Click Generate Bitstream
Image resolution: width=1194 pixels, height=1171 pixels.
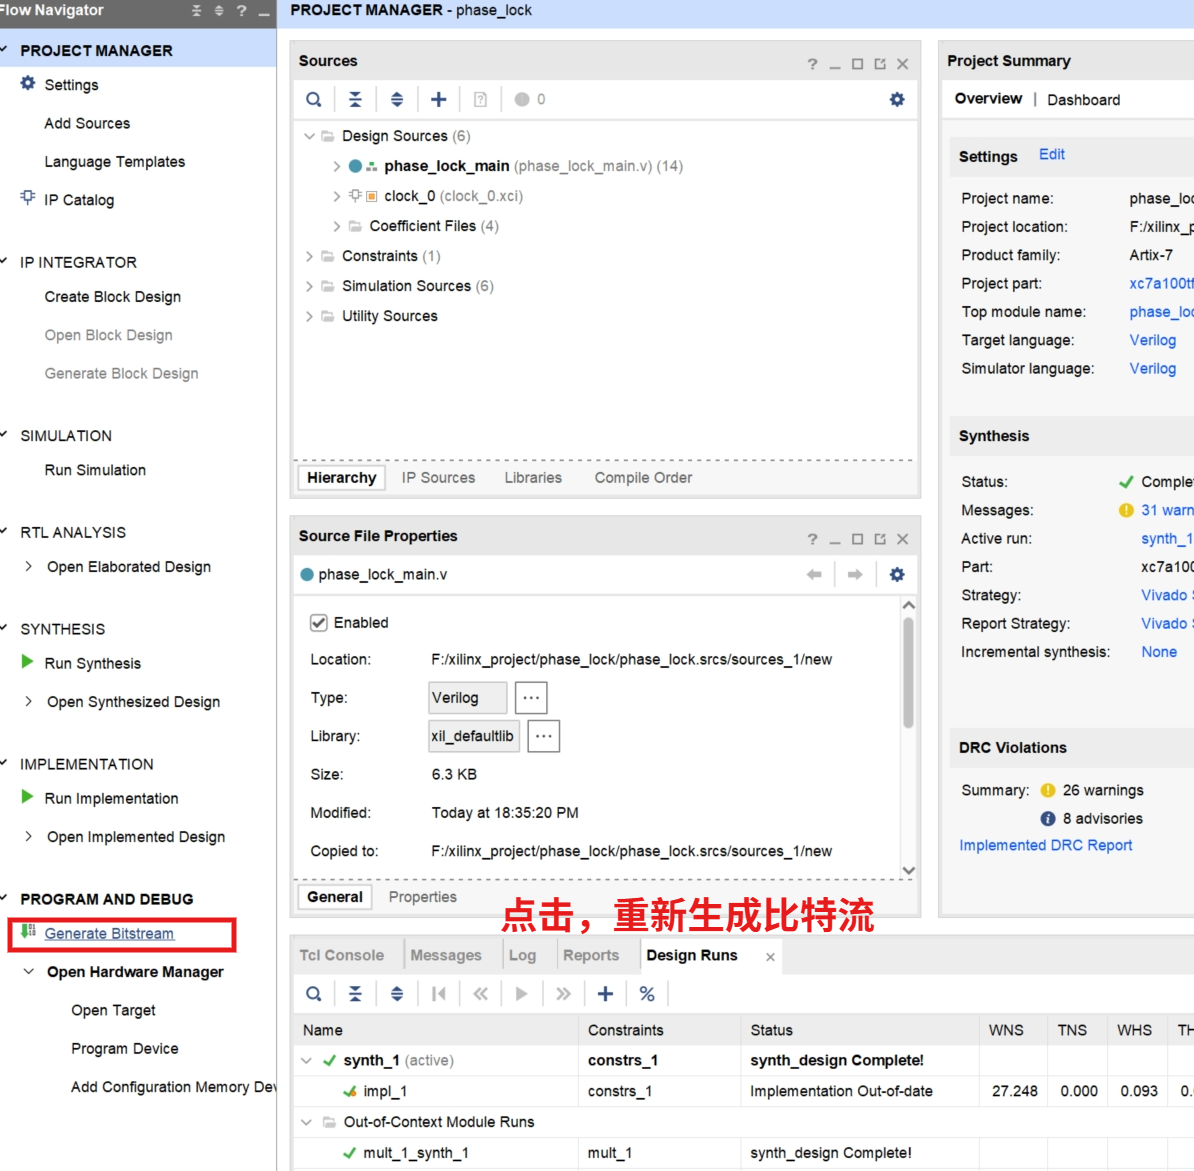109,933
